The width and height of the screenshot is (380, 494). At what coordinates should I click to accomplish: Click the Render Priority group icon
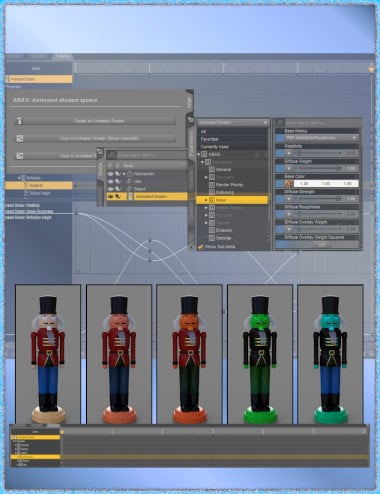[x=212, y=185]
